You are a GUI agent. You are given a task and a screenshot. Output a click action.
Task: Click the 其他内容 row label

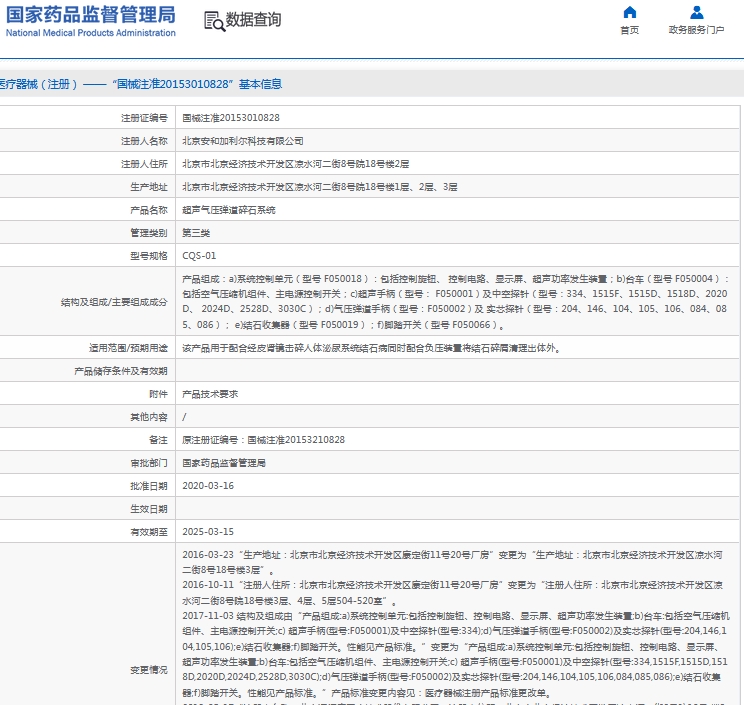[149, 417]
